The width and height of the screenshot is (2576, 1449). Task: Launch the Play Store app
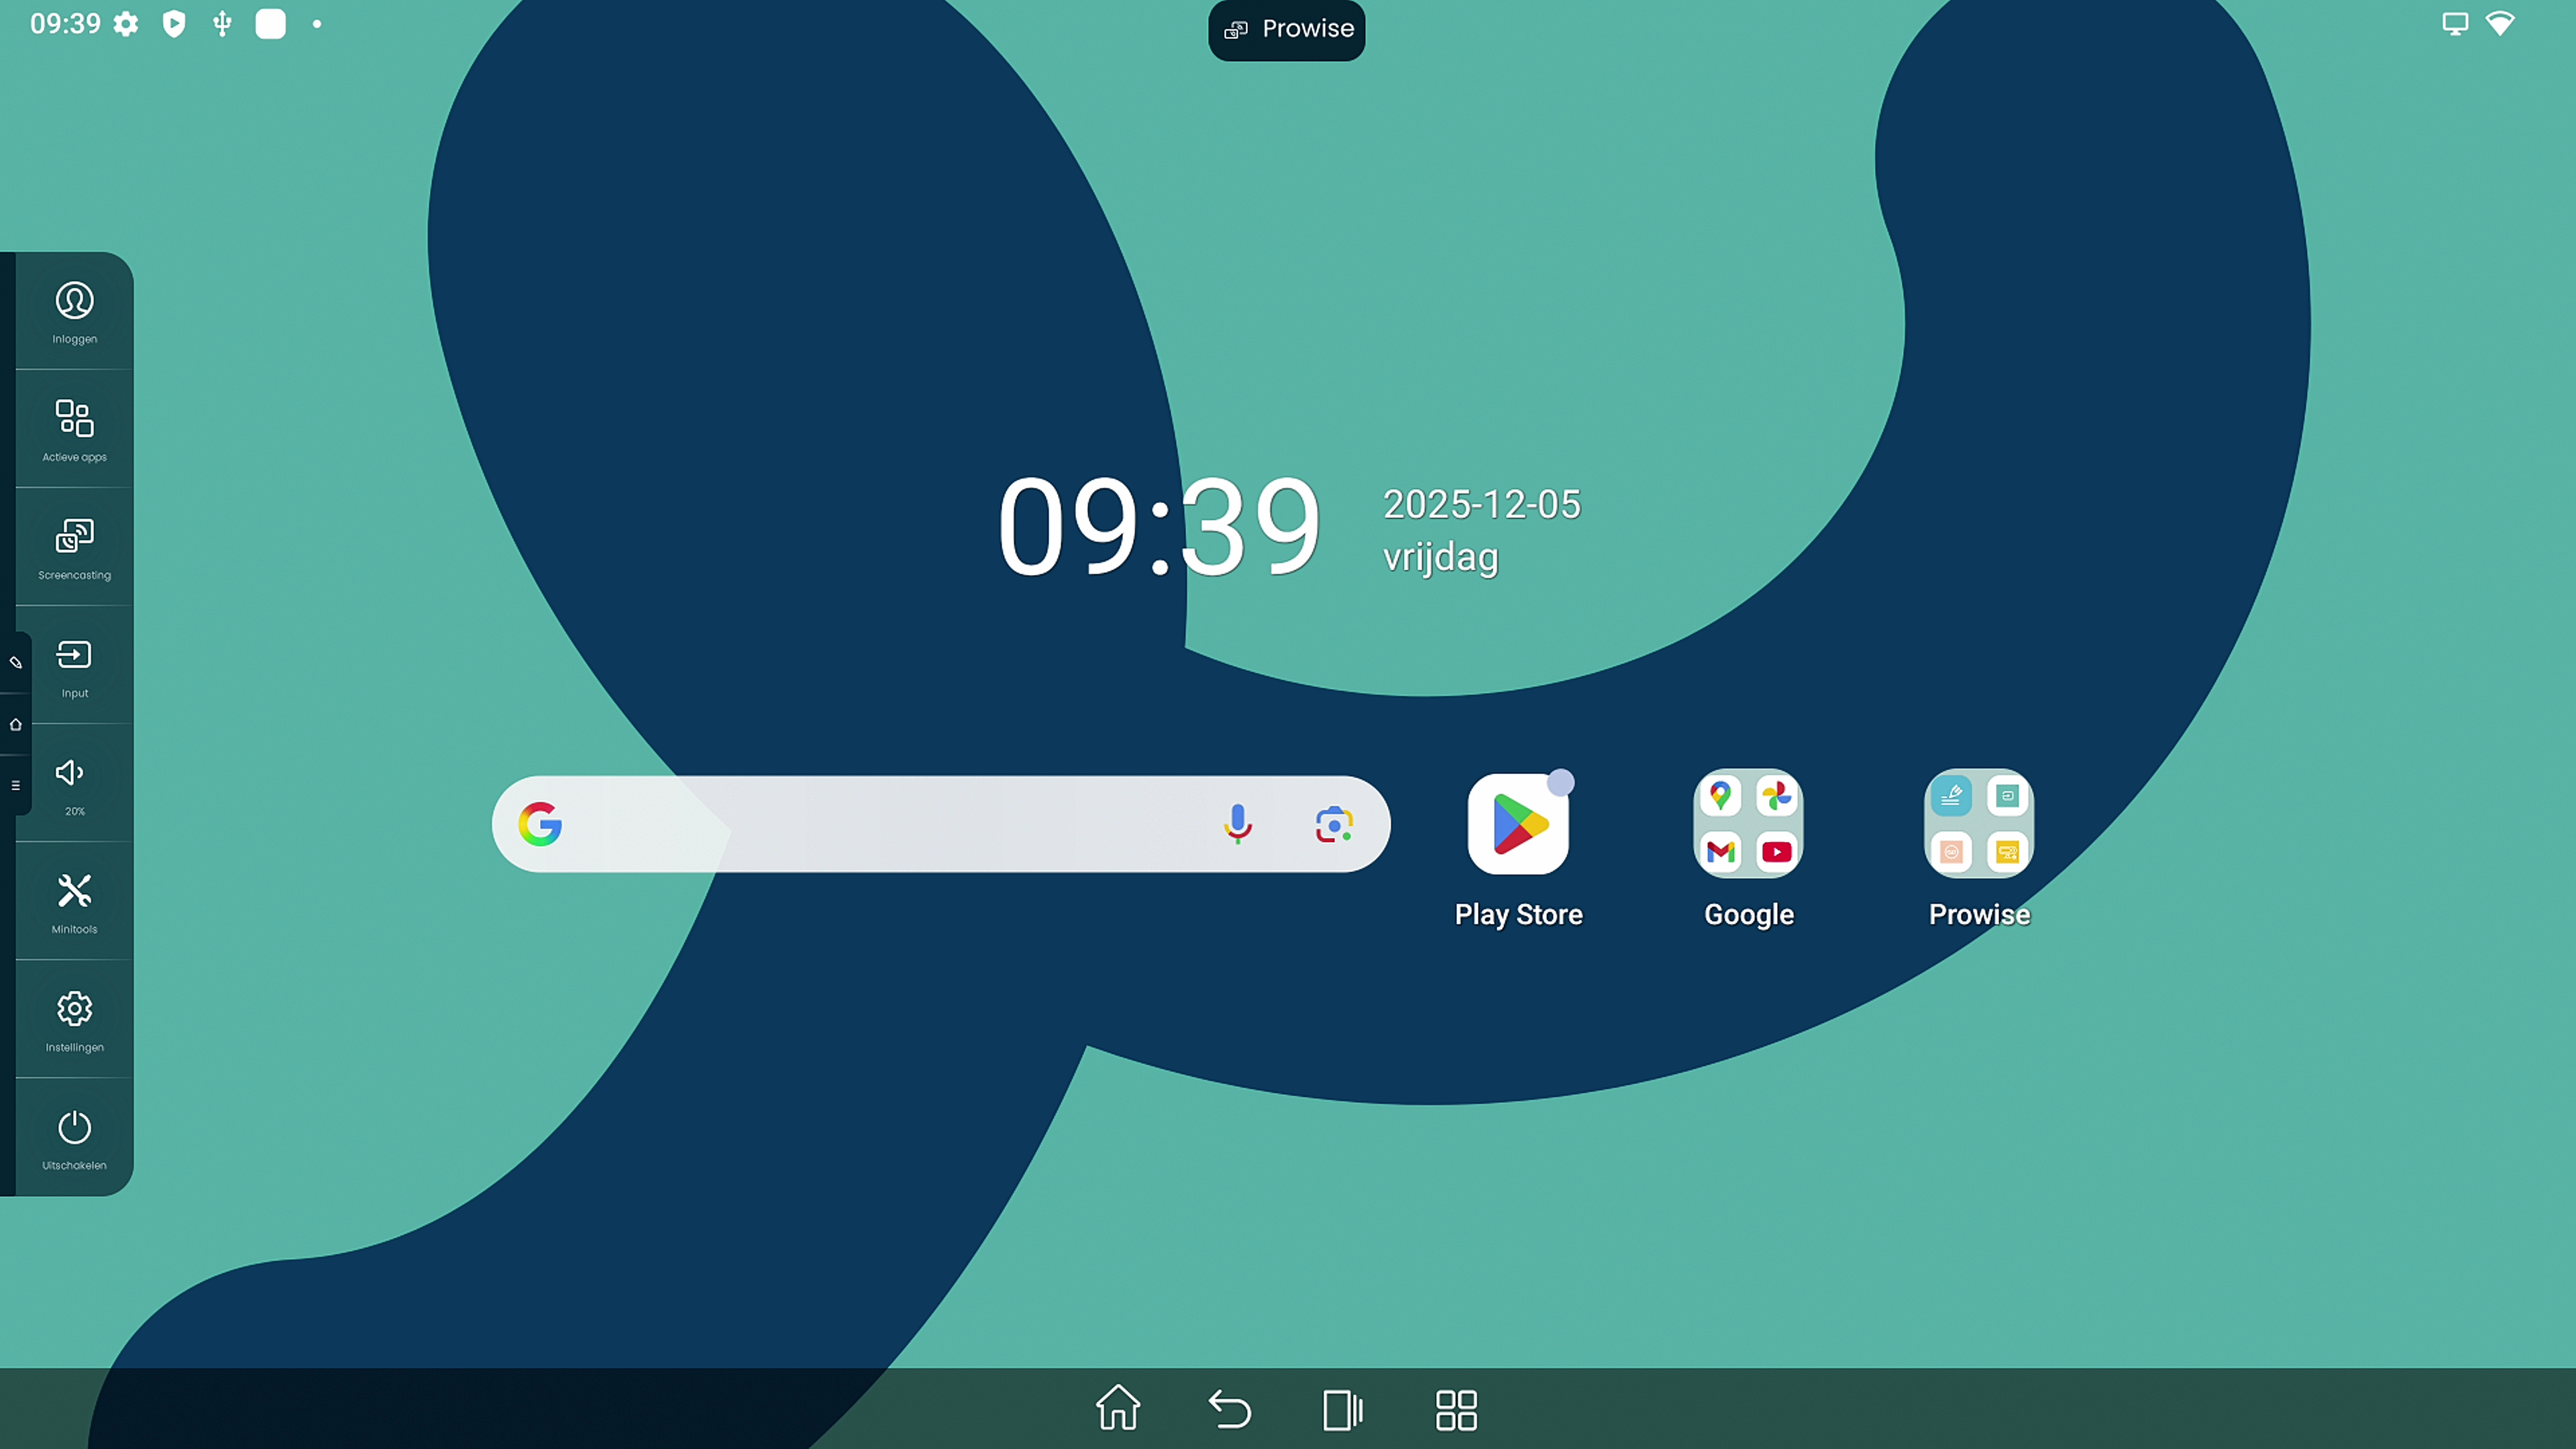tap(1517, 823)
